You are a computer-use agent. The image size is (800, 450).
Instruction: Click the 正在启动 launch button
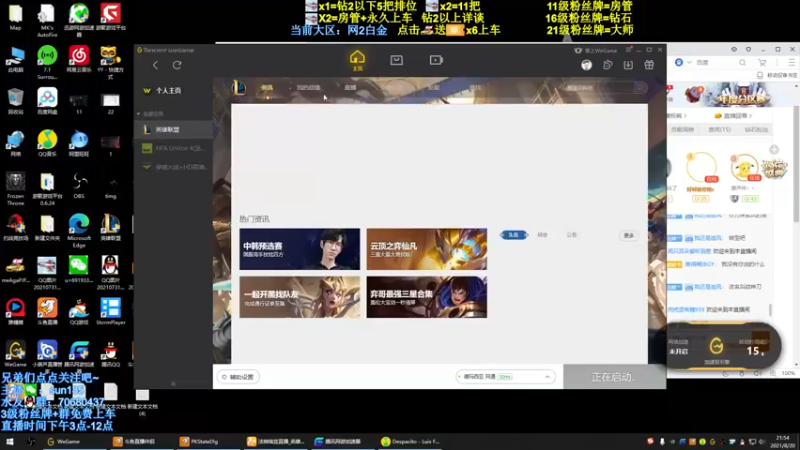615,377
